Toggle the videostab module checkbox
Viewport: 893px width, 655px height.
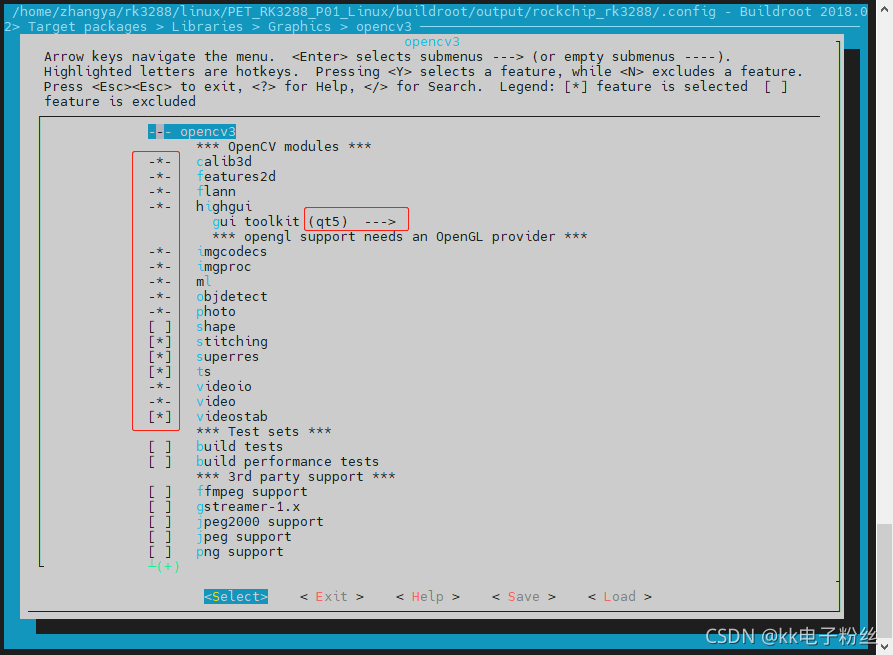(159, 417)
